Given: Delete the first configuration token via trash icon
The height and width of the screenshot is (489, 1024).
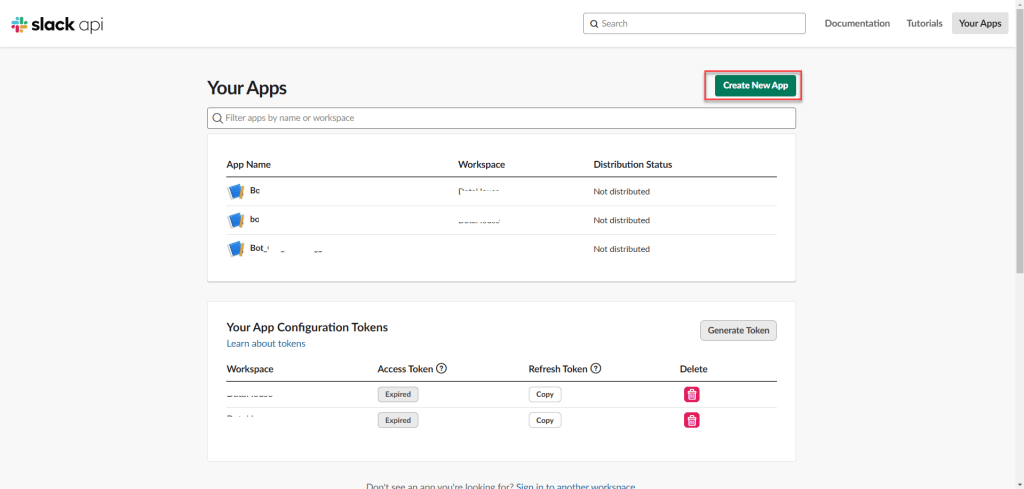Looking at the screenshot, I should [691, 394].
